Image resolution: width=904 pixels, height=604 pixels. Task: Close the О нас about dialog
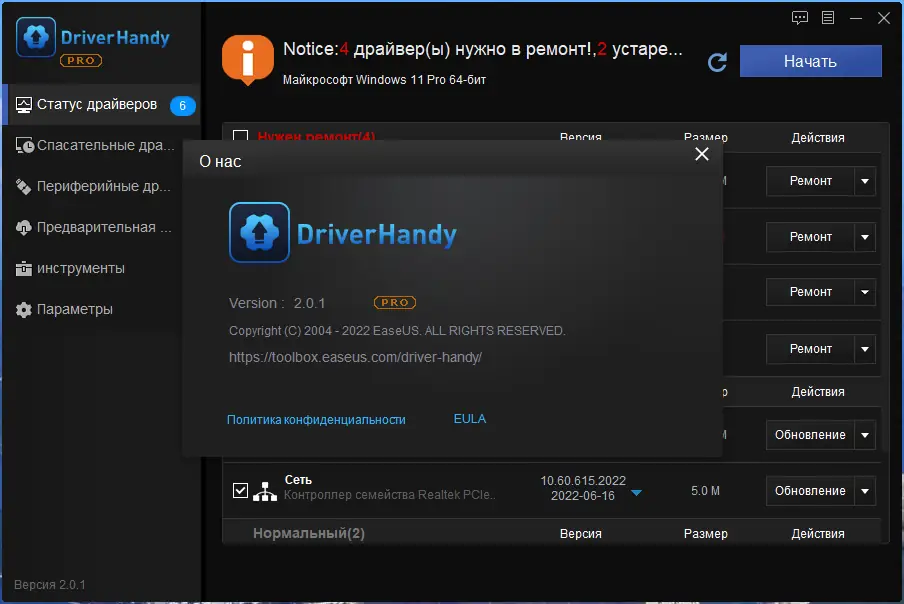tap(702, 154)
